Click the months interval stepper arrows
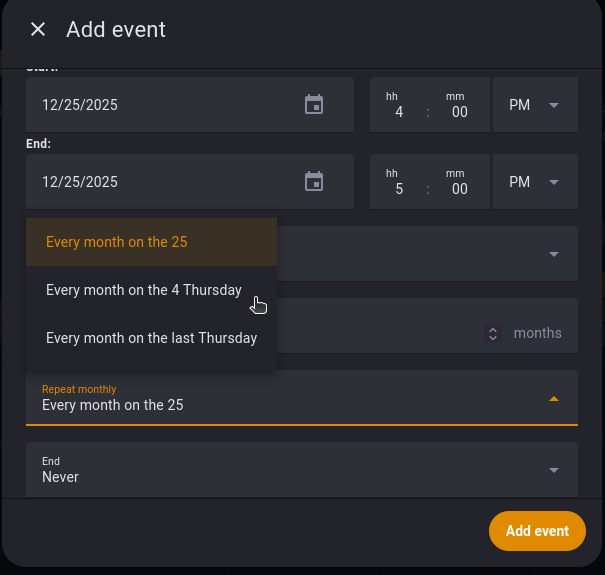The width and height of the screenshot is (605, 575). [492, 334]
